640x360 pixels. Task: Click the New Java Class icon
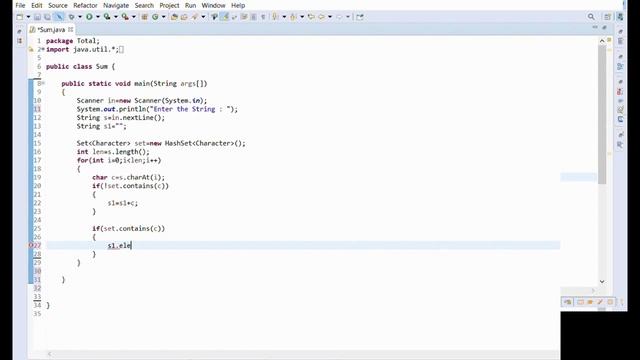pyautogui.click(x=155, y=17)
